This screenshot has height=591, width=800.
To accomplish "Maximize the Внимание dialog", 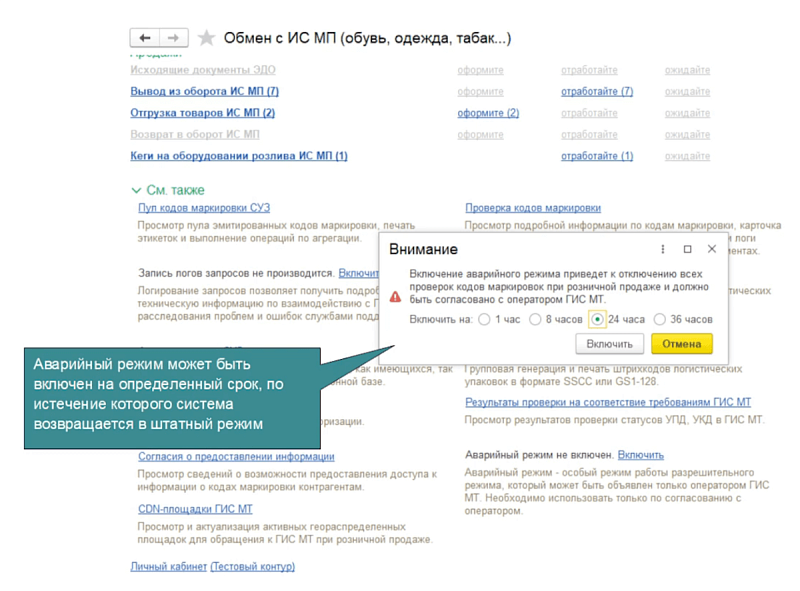I will tap(687, 249).
